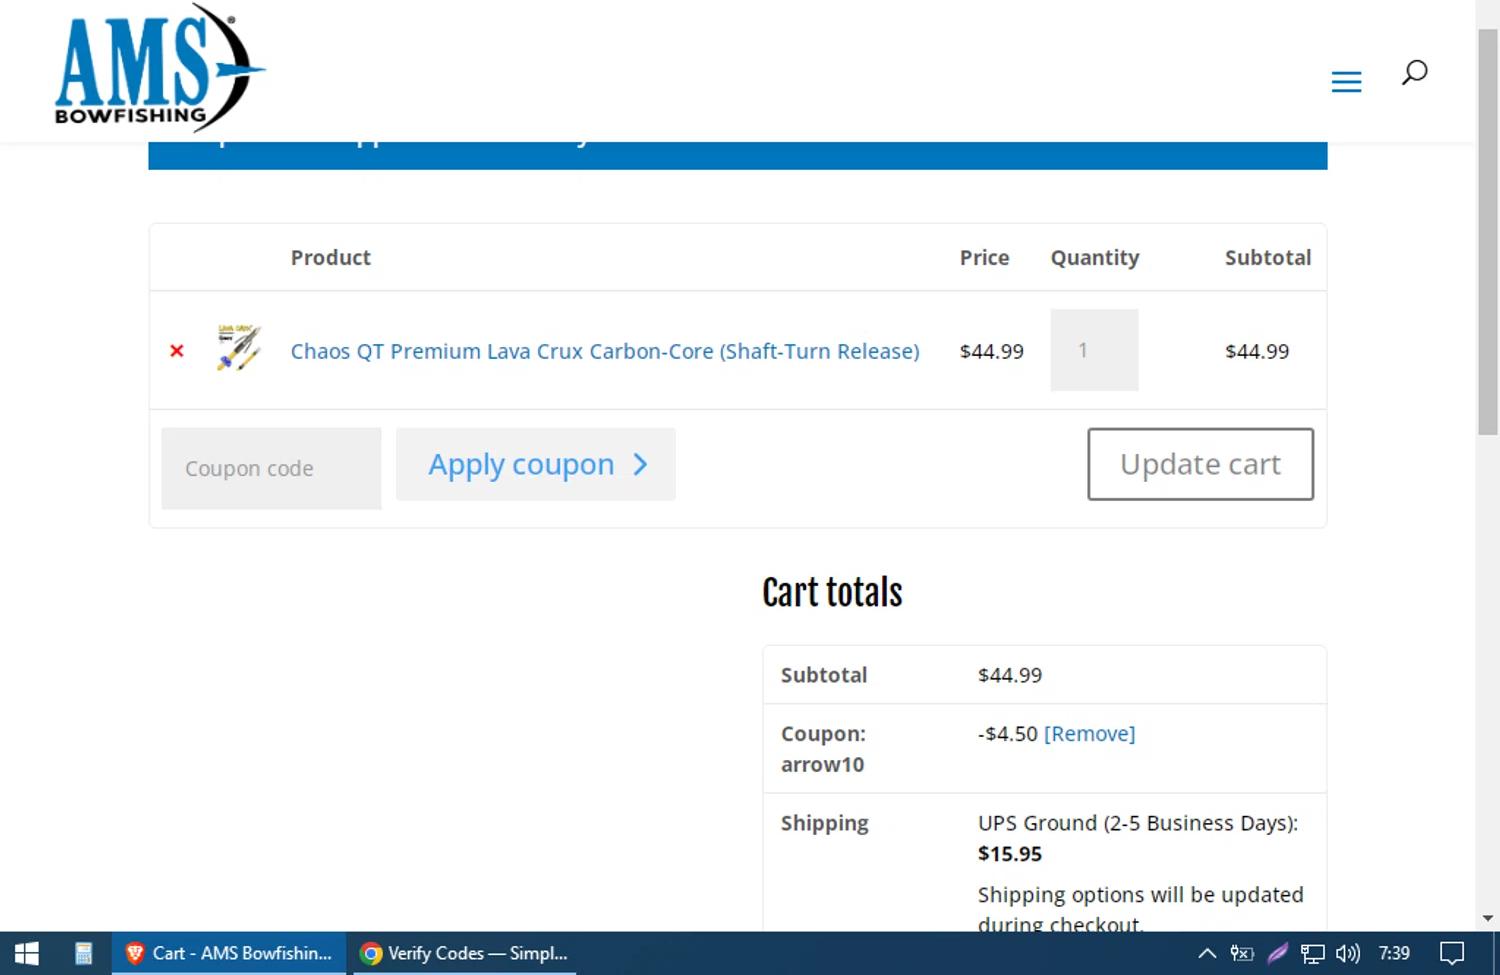Click the Apply coupon button
1500x975 pixels.
tap(536, 464)
